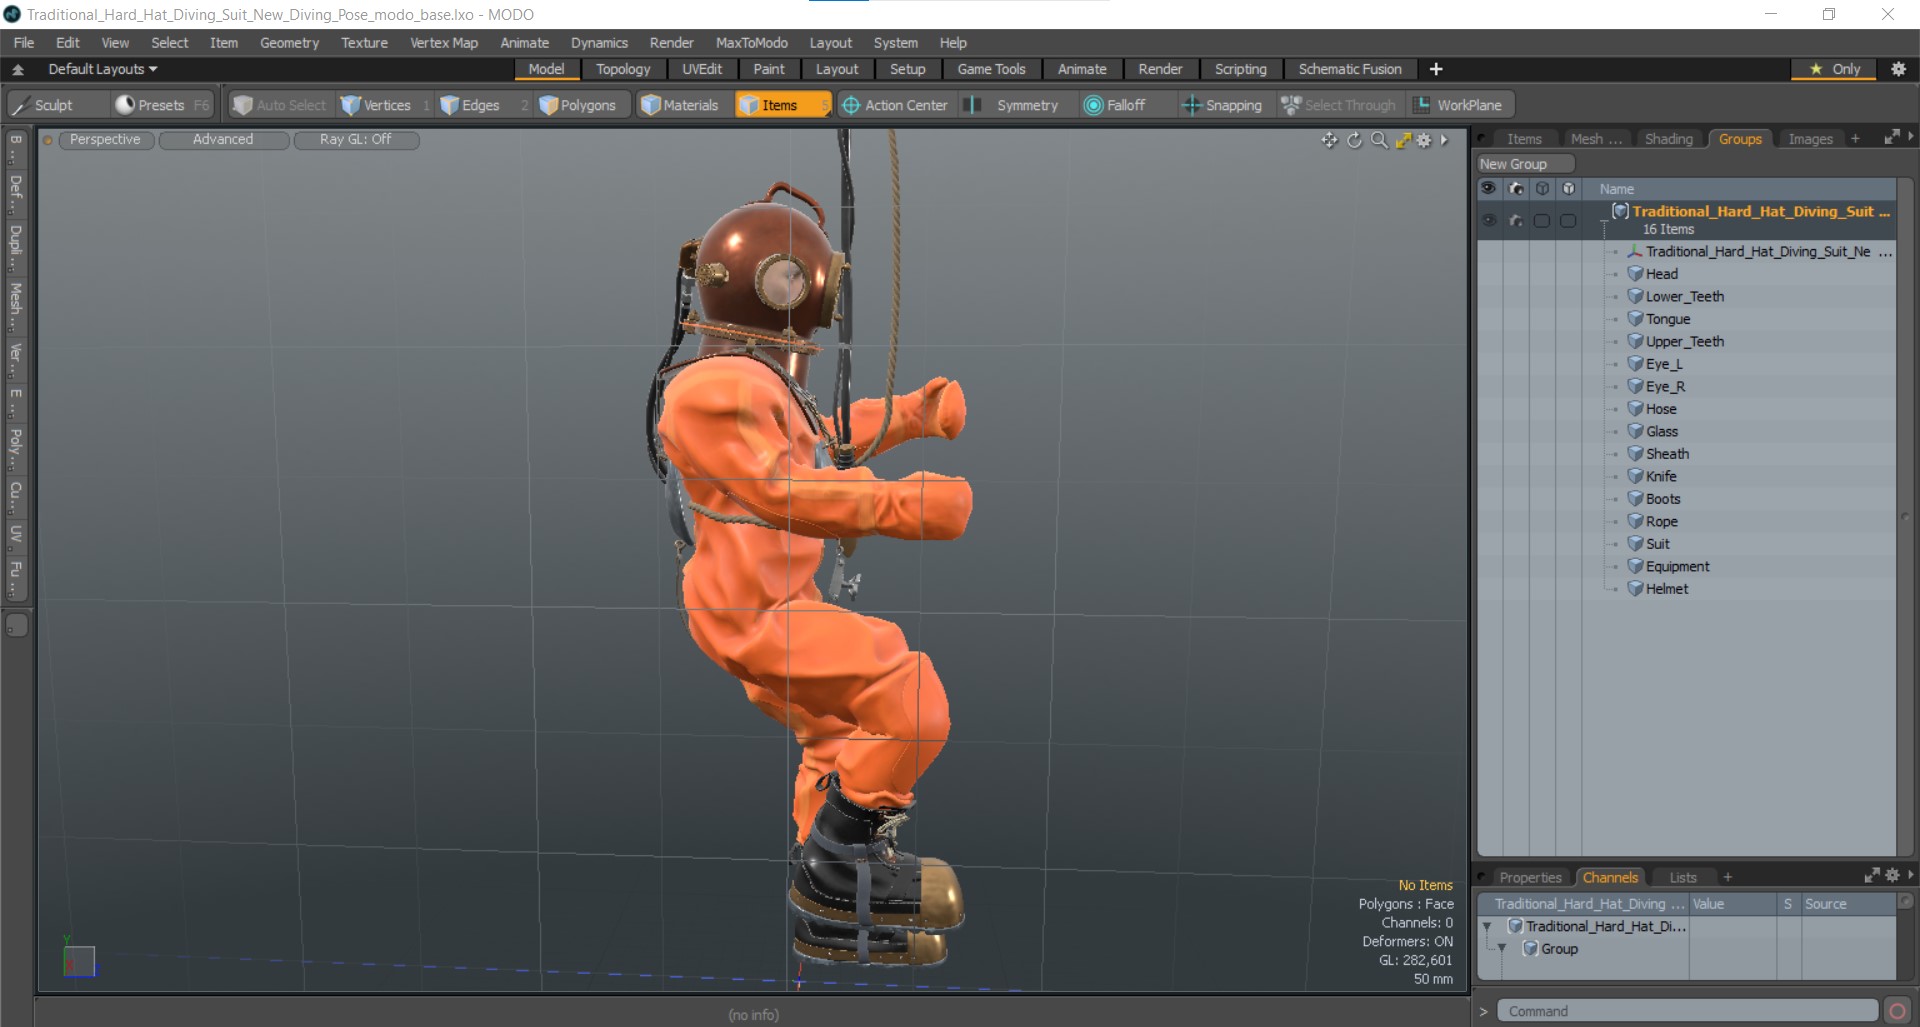The width and height of the screenshot is (1920, 1027).
Task: Open the File menu
Action: click(24, 43)
